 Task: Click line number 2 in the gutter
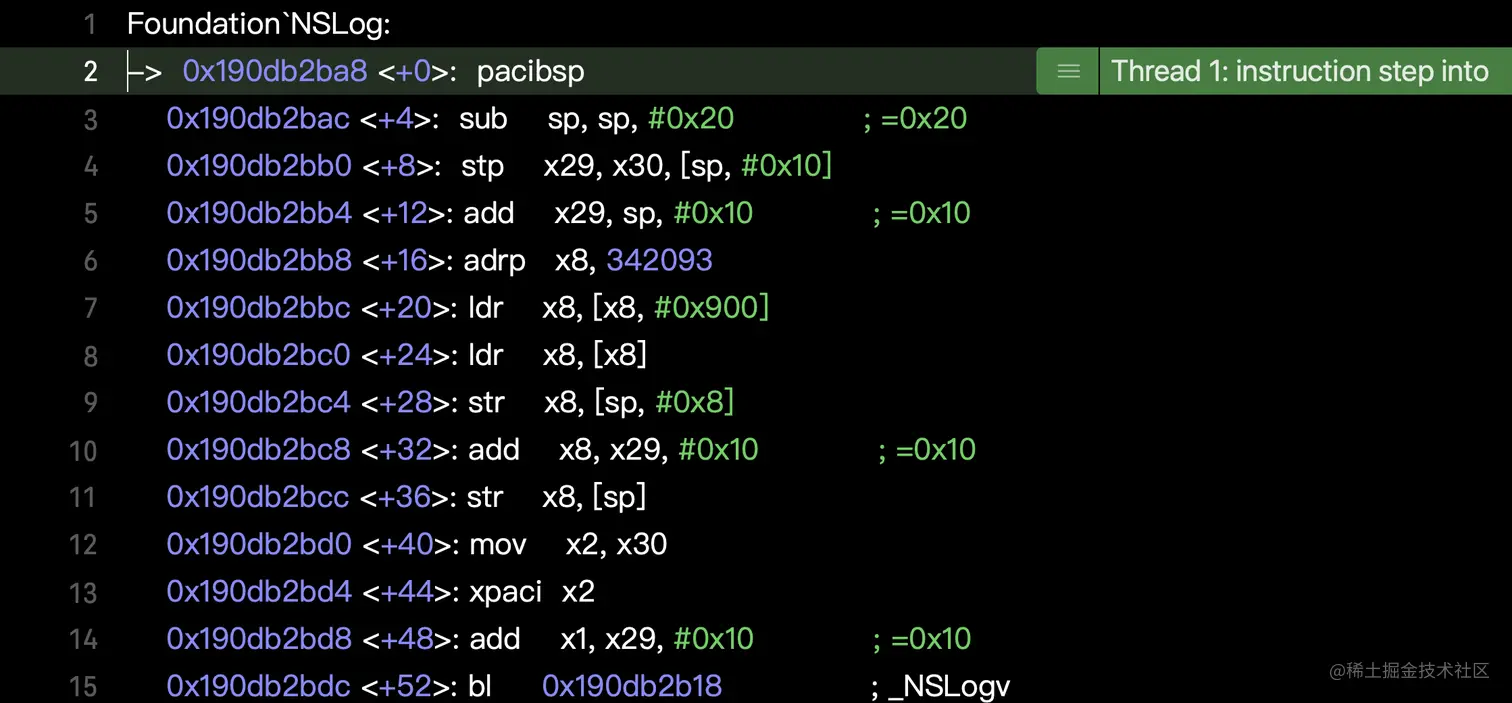(90, 71)
